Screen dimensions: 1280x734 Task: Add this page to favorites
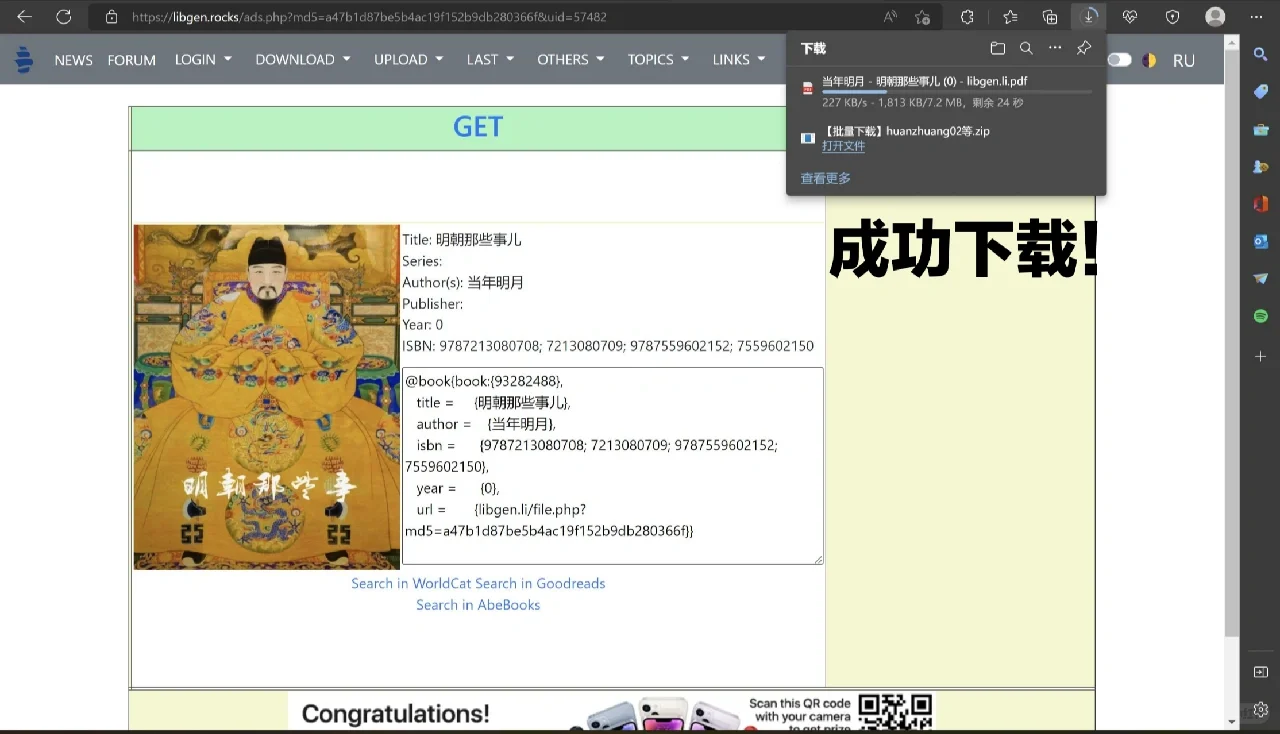pyautogui.click(x=922, y=17)
